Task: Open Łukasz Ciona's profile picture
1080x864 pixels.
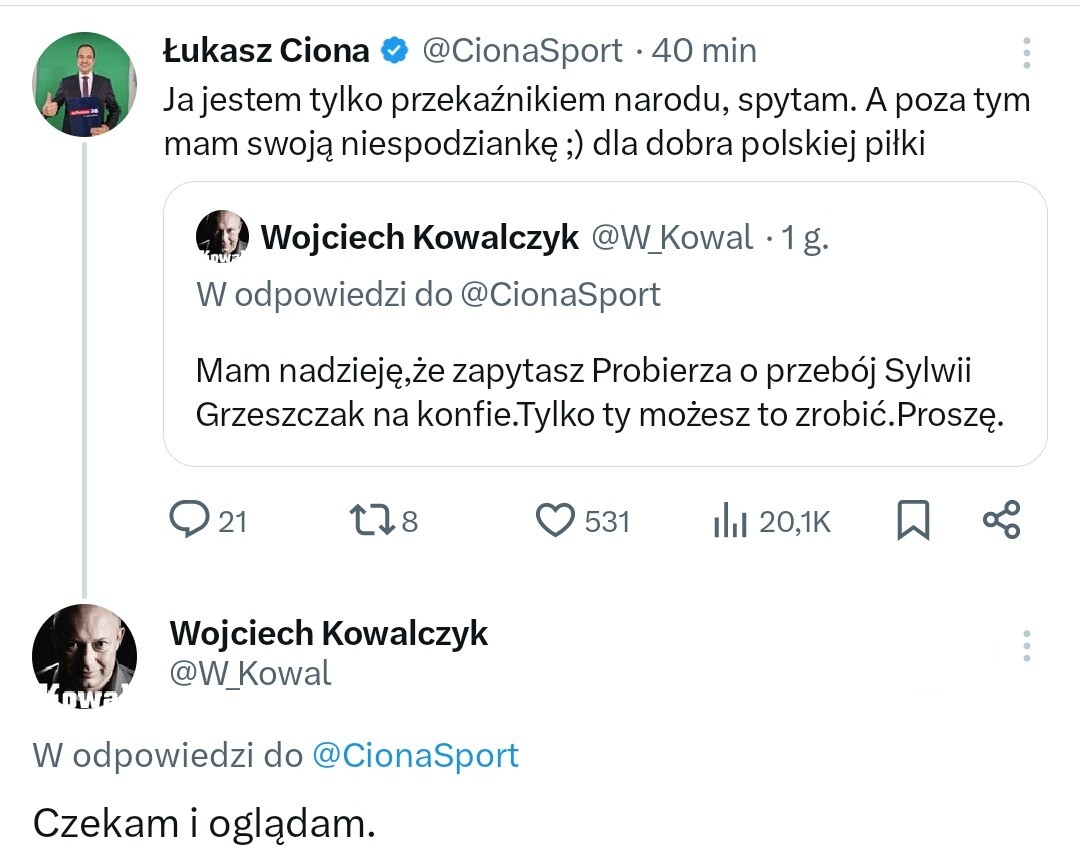Action: coord(84,84)
